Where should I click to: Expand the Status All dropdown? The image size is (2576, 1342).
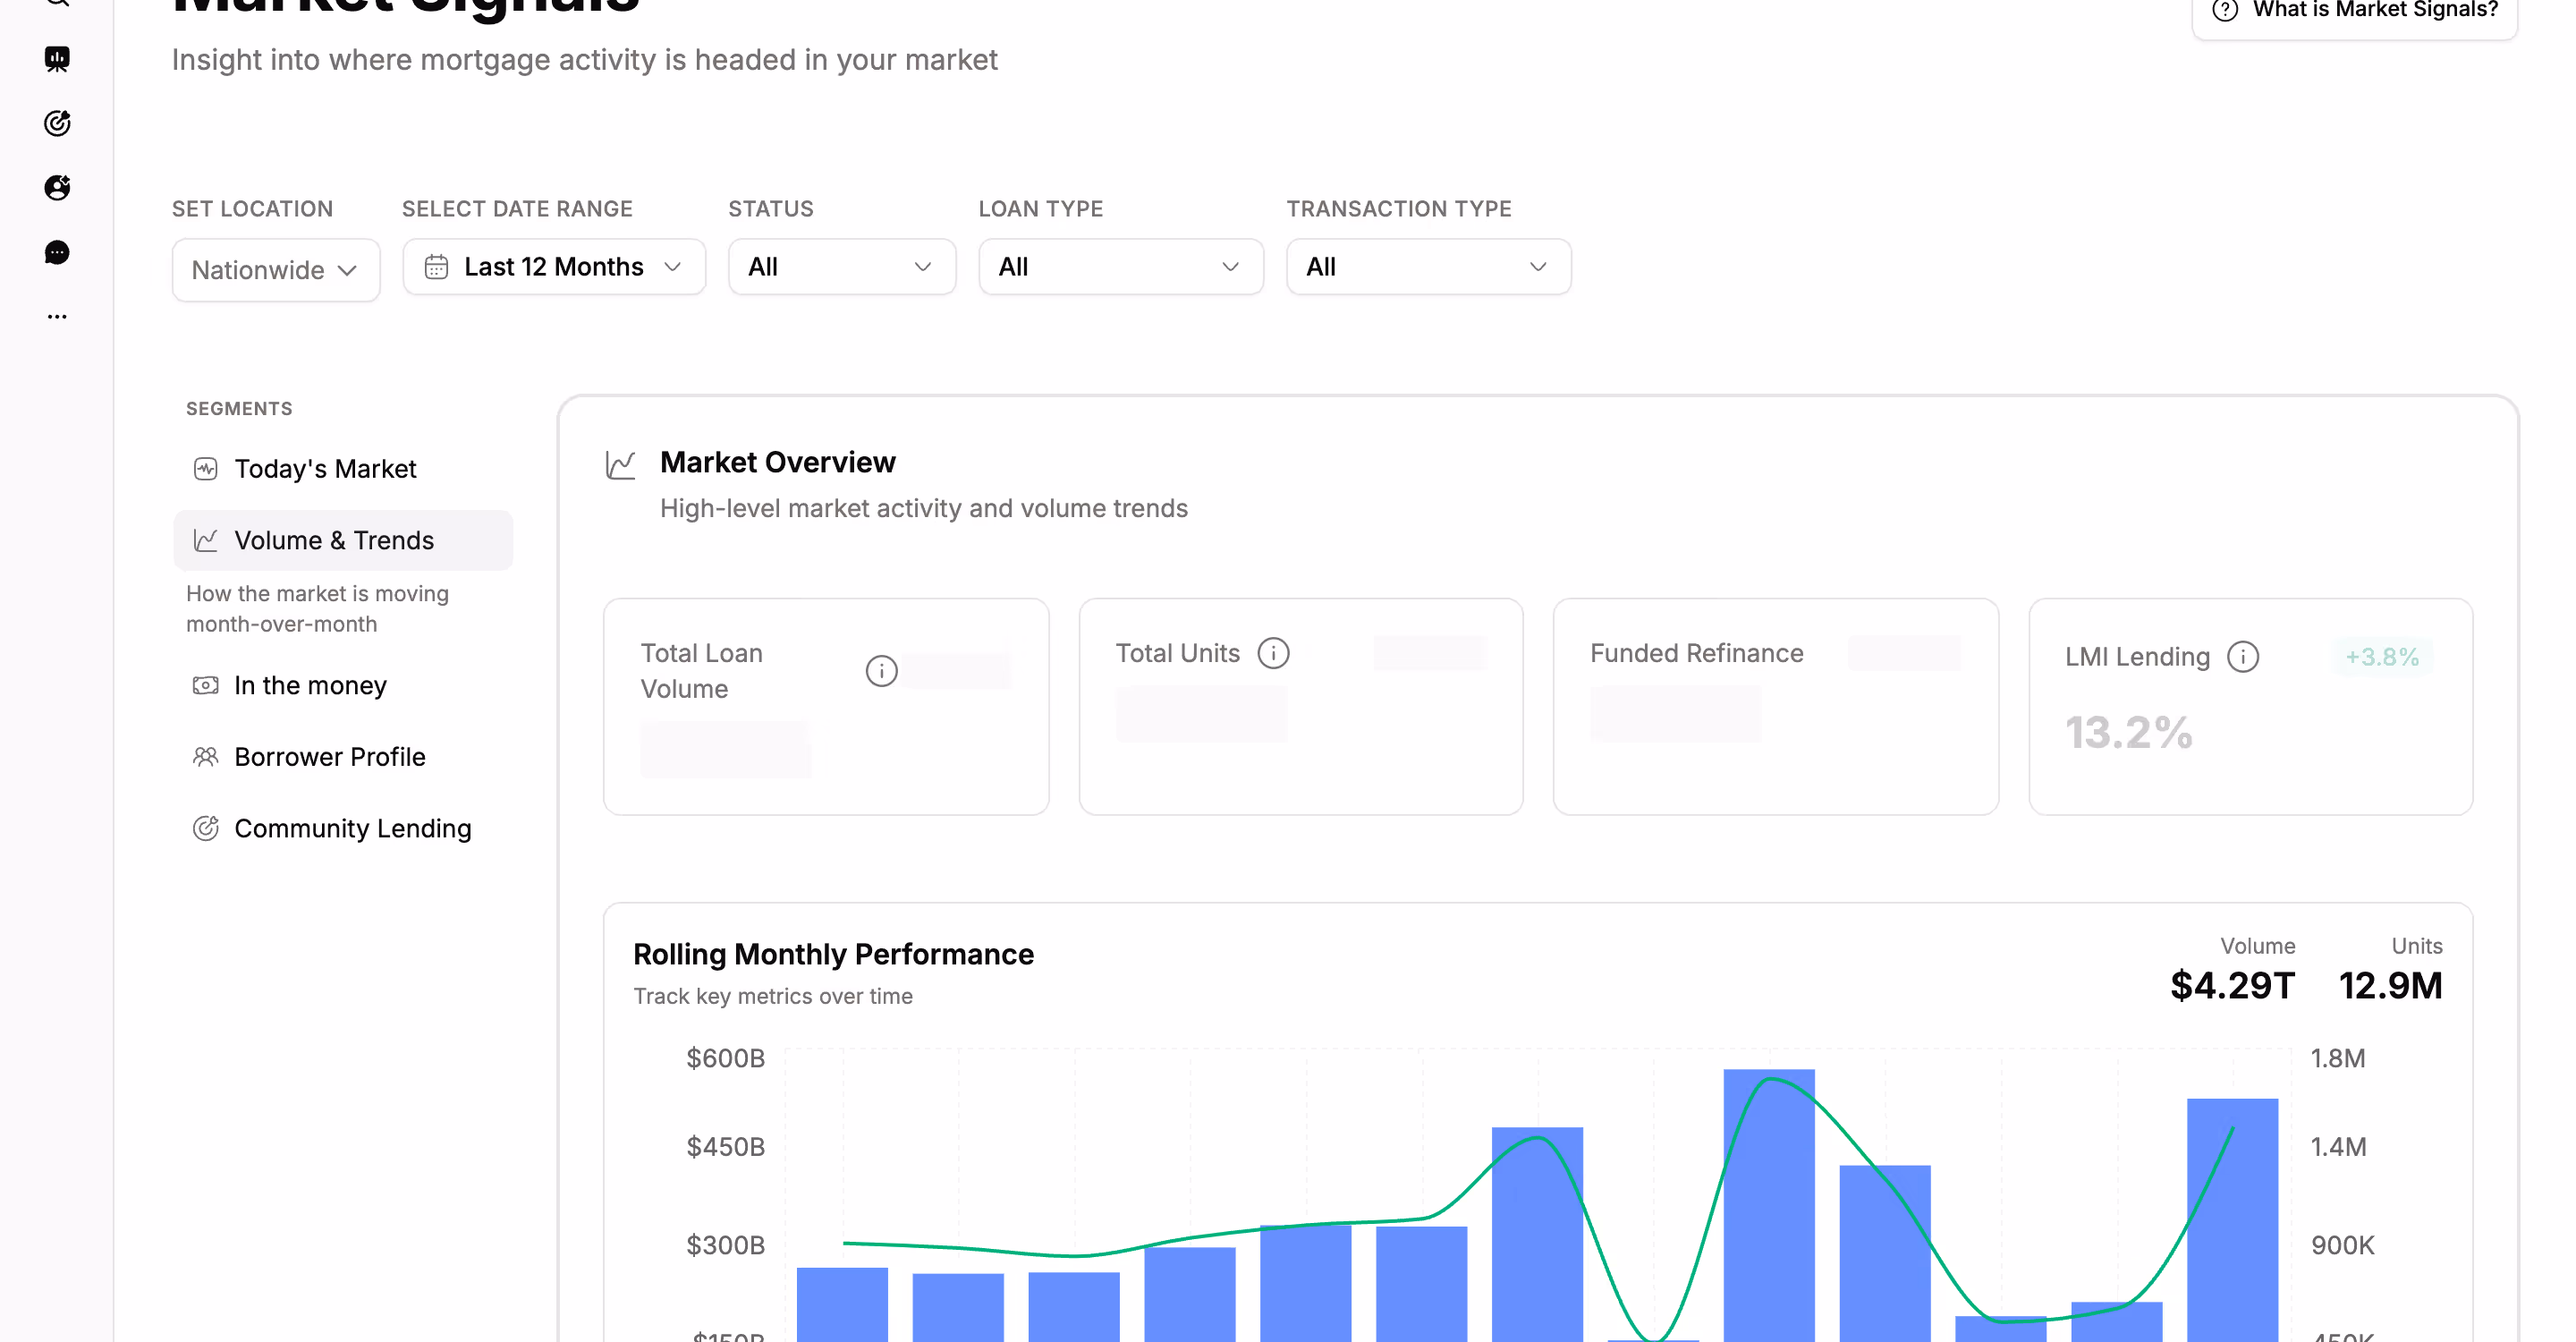click(842, 267)
